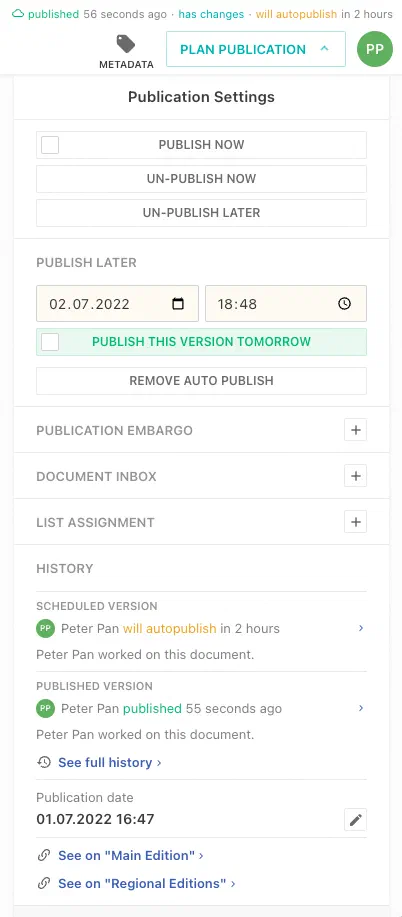Click link icon beside Regional Editions

click(44, 883)
